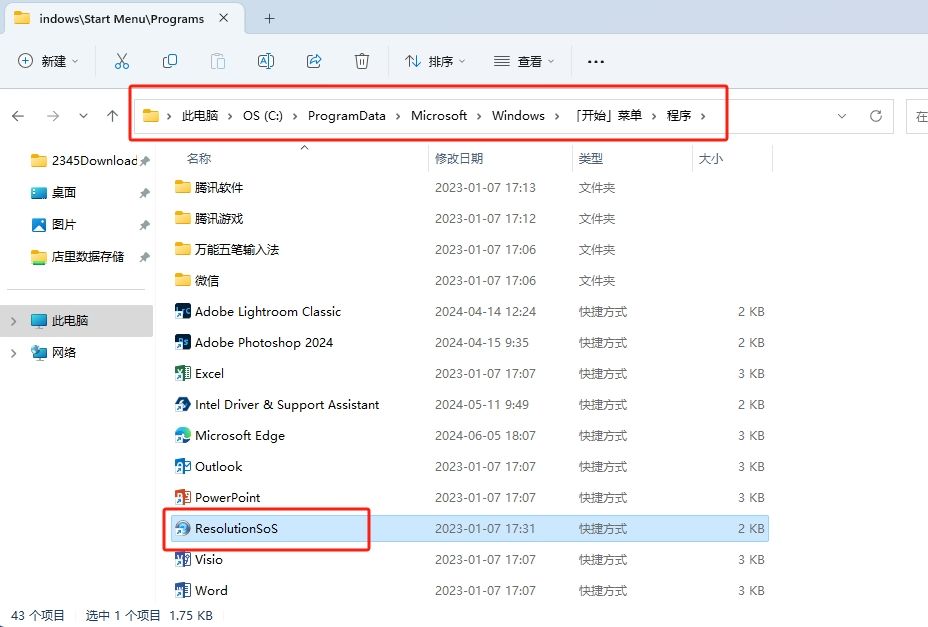Open the 新建 new item dropdown
The image size is (928, 627).
(x=49, y=61)
